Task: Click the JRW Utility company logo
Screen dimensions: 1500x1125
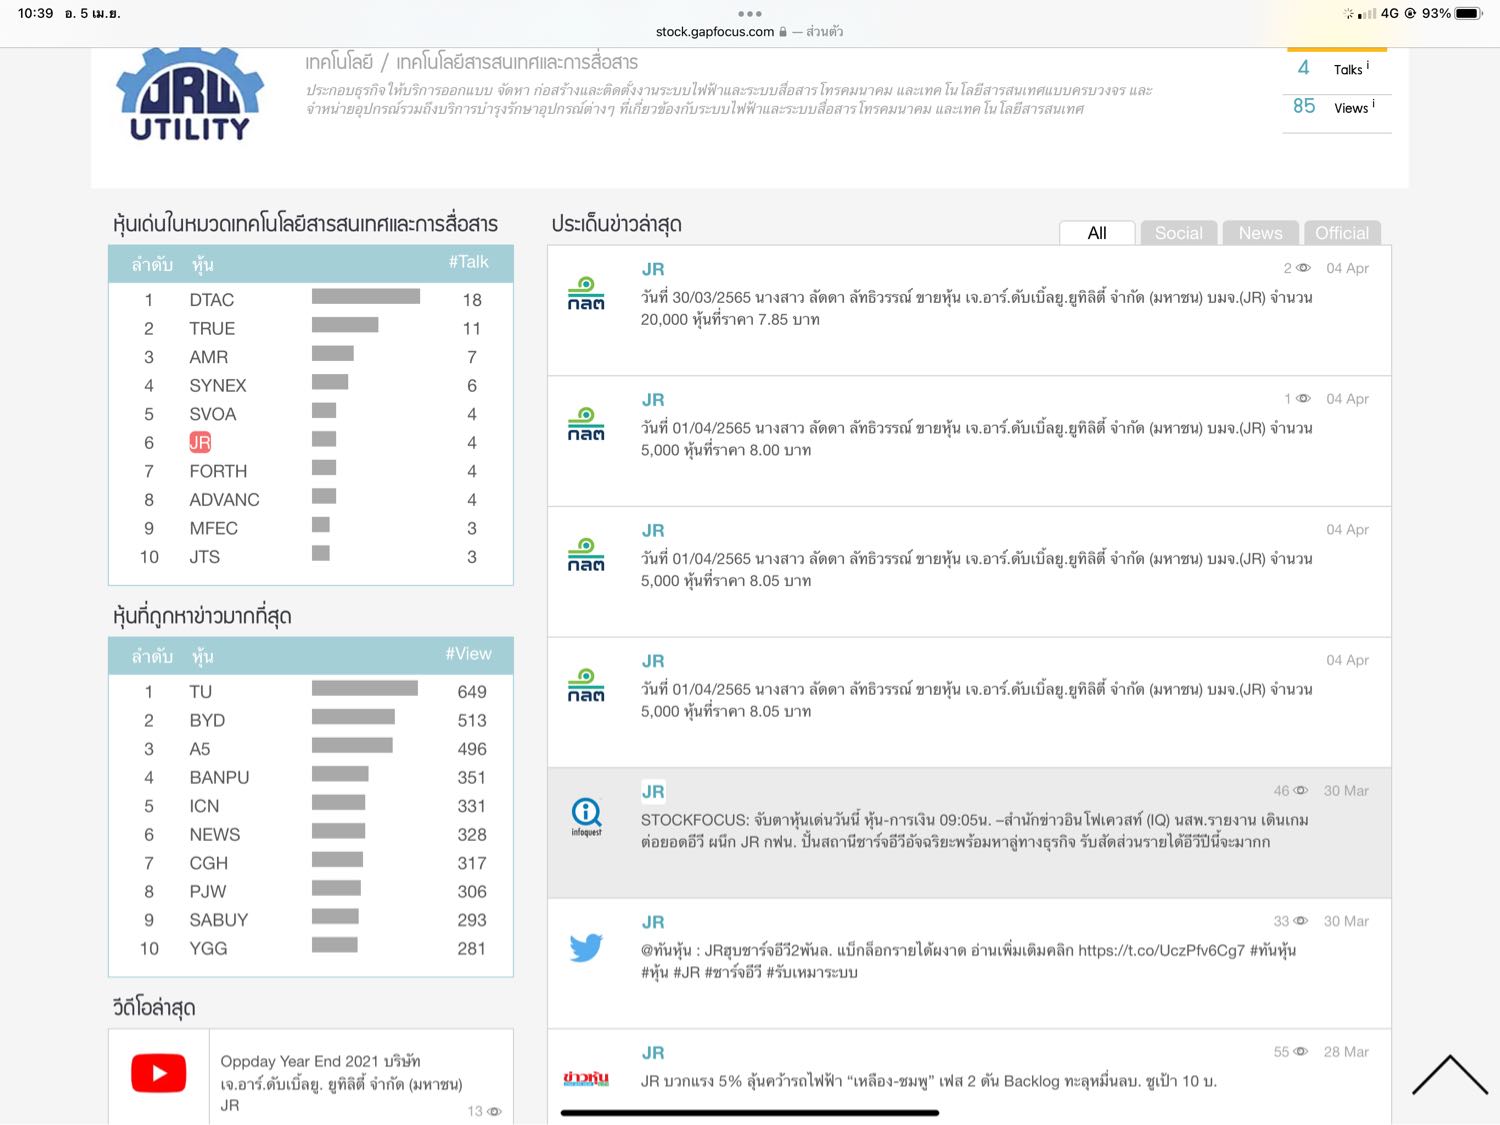Action: click(190, 94)
